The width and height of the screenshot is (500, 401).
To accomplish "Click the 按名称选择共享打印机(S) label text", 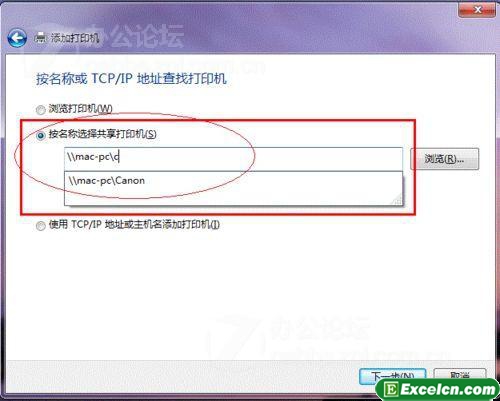I will pos(103,134).
